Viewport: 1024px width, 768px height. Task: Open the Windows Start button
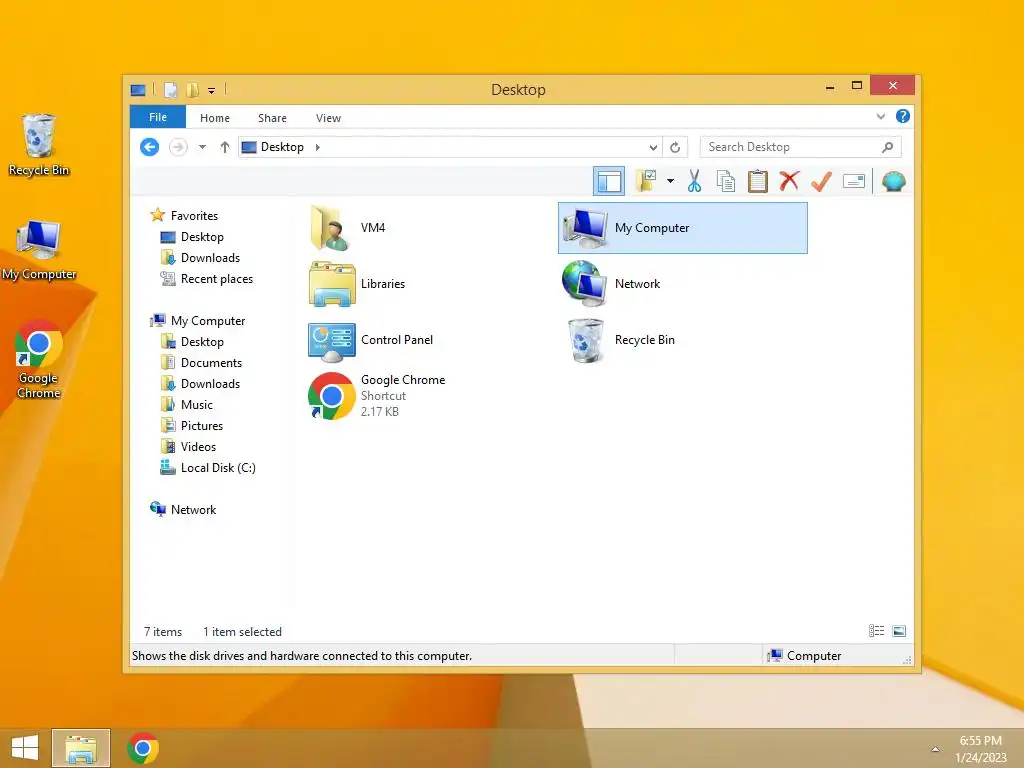pyautogui.click(x=25, y=748)
